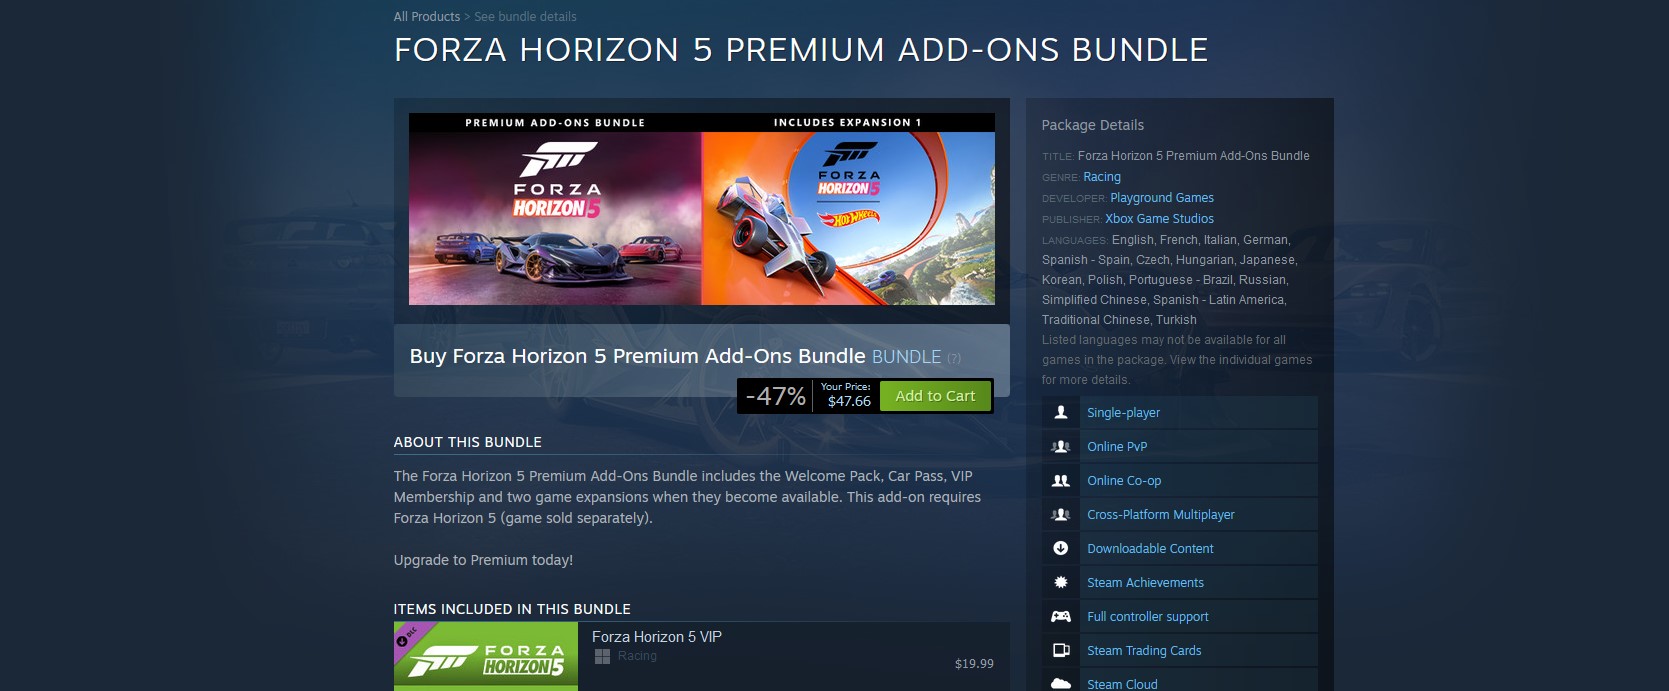Click the Downloadable Content arrow icon
The image size is (1669, 691).
click(x=1061, y=548)
